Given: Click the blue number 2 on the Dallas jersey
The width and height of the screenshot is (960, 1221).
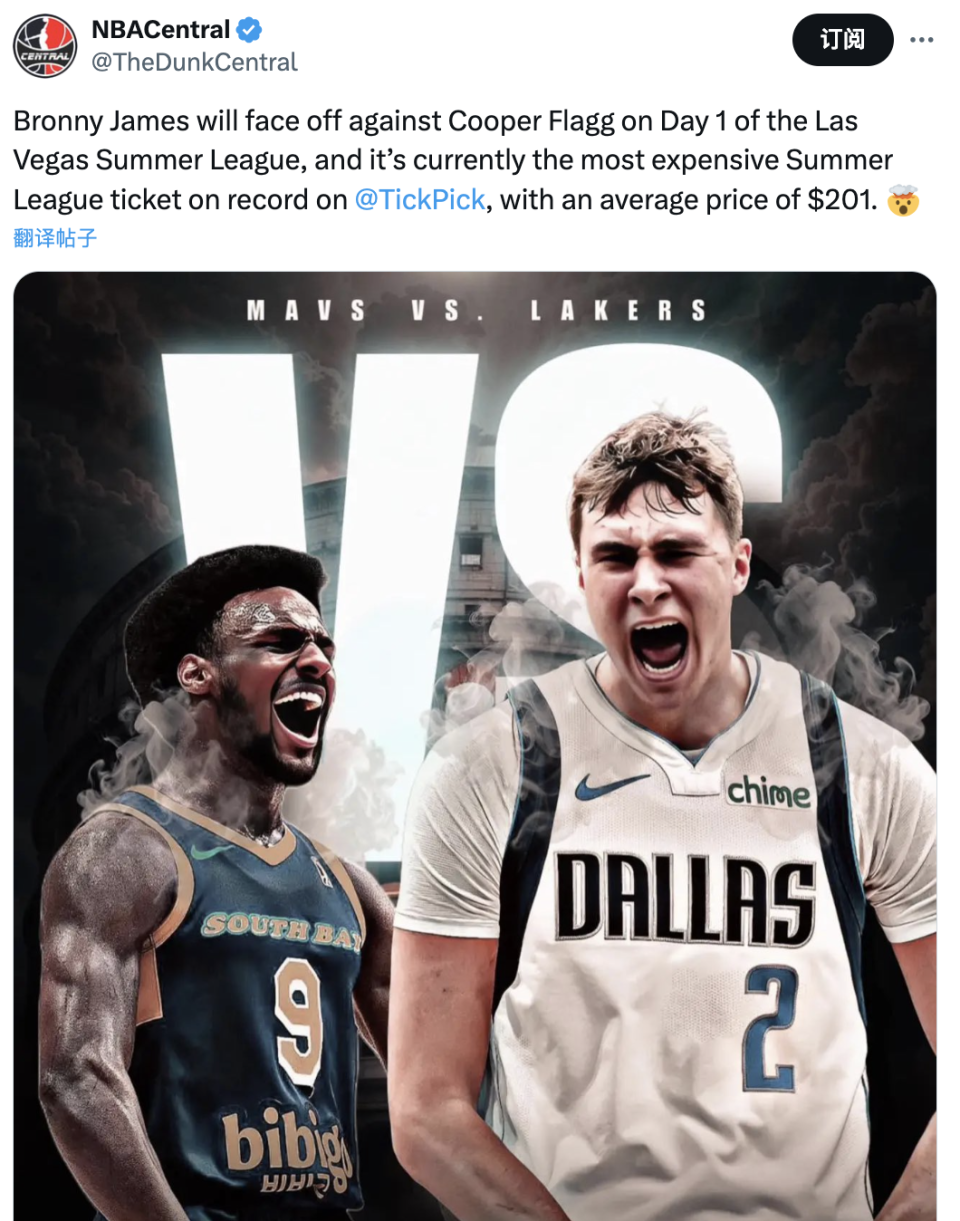Looking at the screenshot, I should pos(771,1027).
